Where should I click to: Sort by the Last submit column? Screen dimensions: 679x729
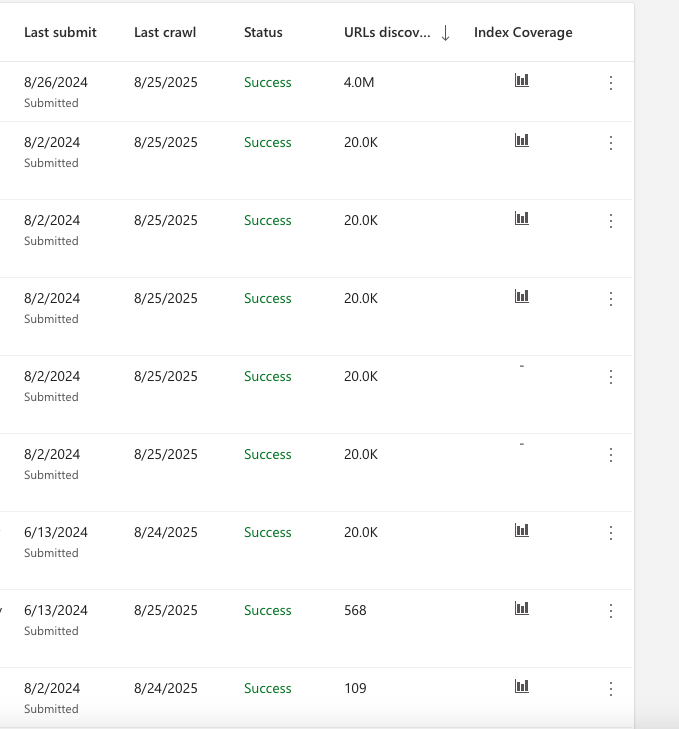click(60, 32)
